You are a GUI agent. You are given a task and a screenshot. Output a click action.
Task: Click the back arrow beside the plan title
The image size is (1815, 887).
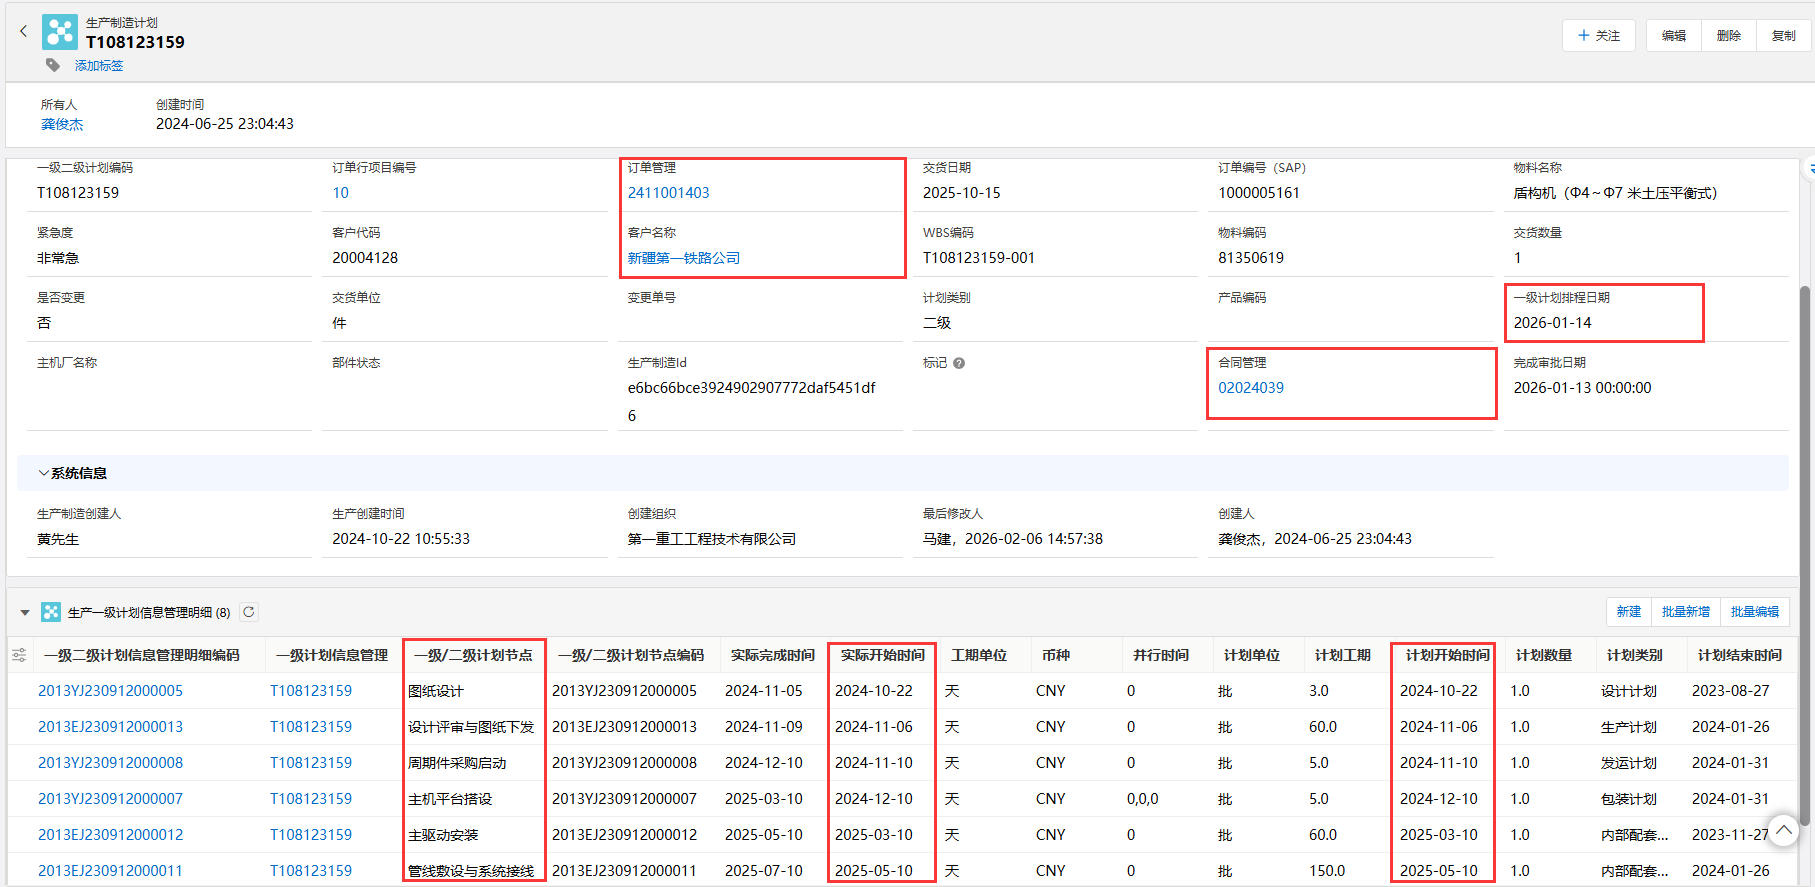coord(24,32)
